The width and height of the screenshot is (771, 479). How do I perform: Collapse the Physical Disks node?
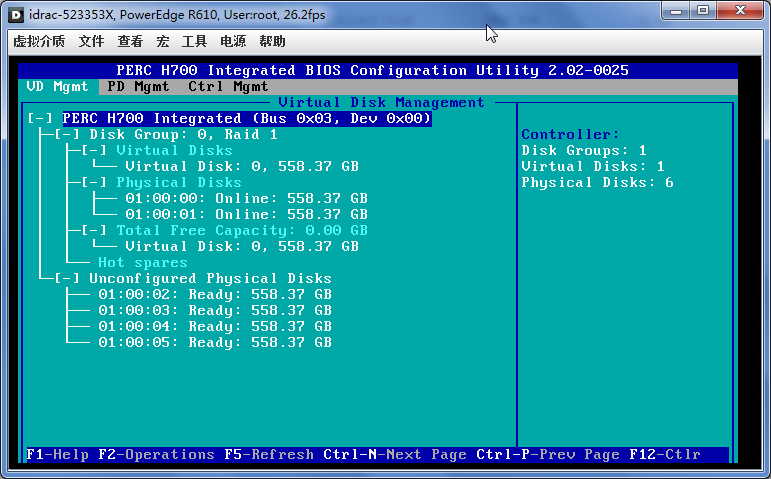[94, 182]
